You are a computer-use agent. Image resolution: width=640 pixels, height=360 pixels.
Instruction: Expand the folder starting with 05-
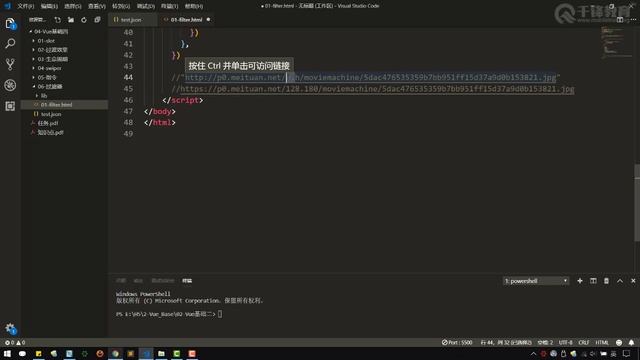click(x=47, y=77)
